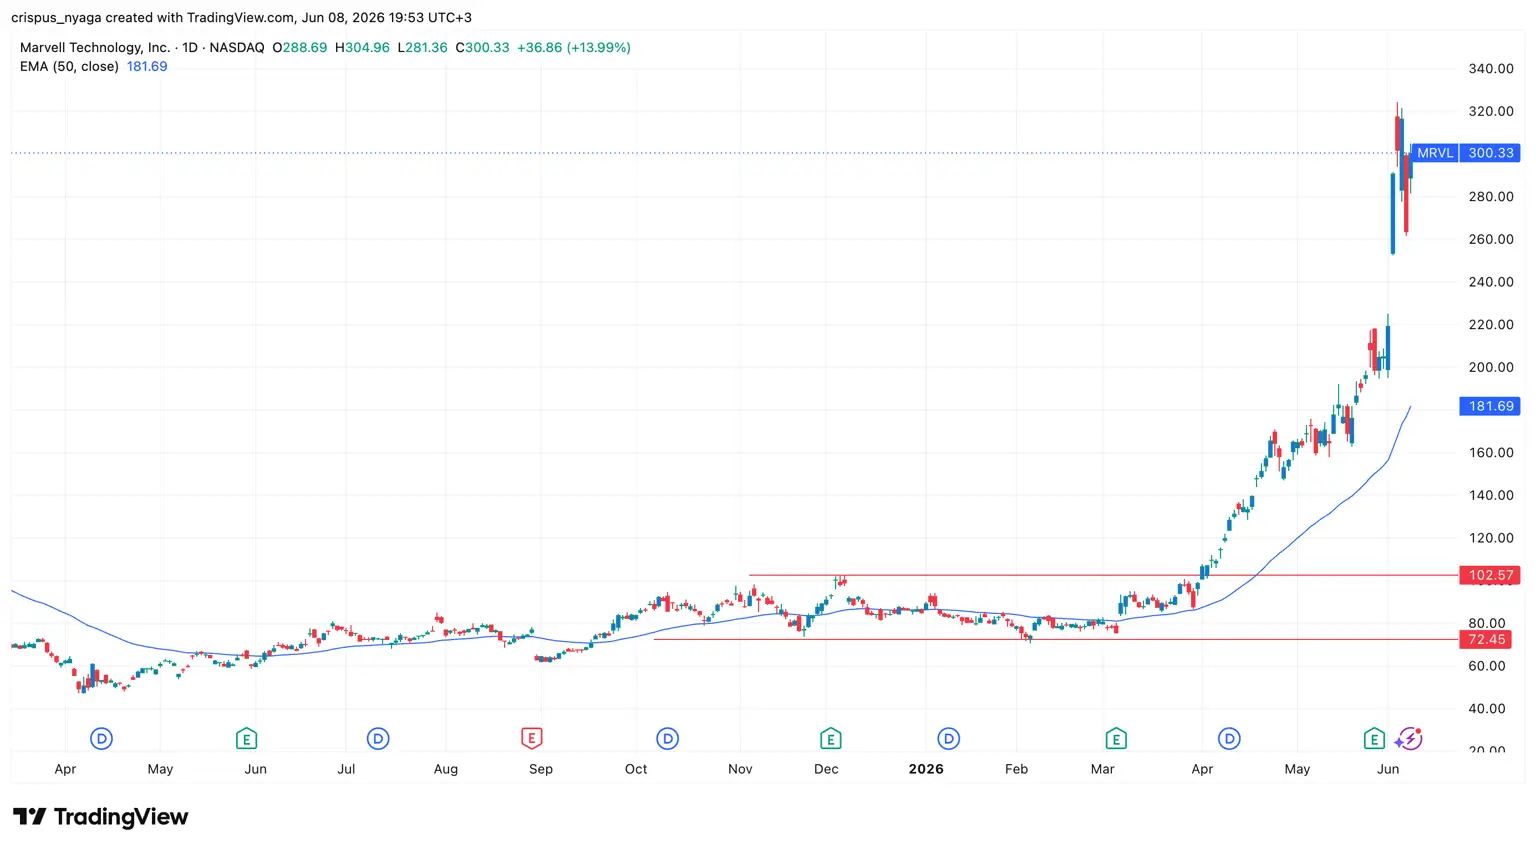Screen dimensions: 1536x850
Task: Click the earnings E marker beside the lightning icon
Action: tap(1374, 739)
